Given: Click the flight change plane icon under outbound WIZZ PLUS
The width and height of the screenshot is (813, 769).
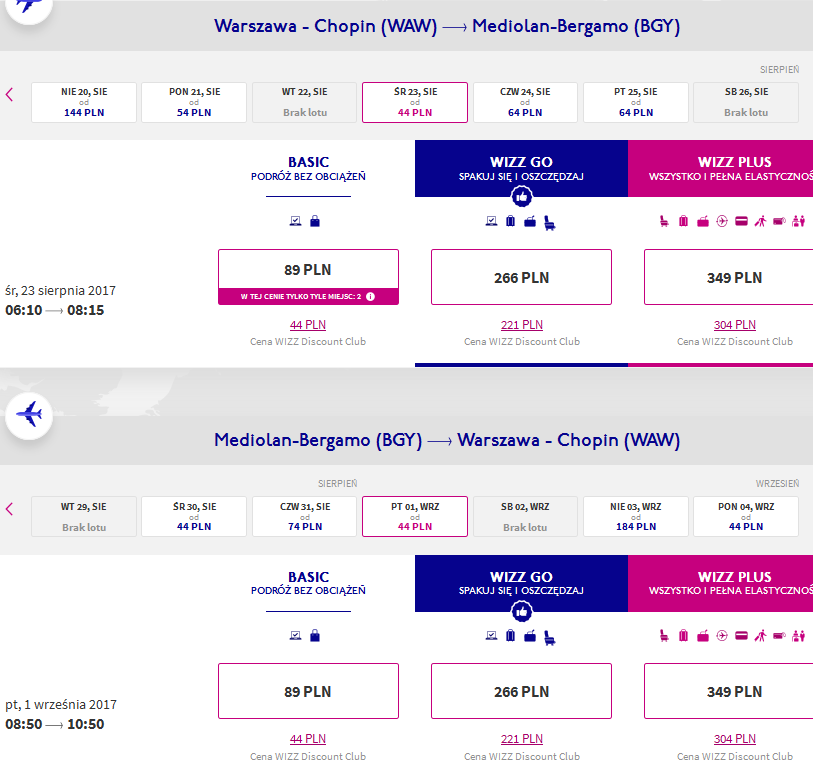Looking at the screenshot, I should [x=722, y=221].
